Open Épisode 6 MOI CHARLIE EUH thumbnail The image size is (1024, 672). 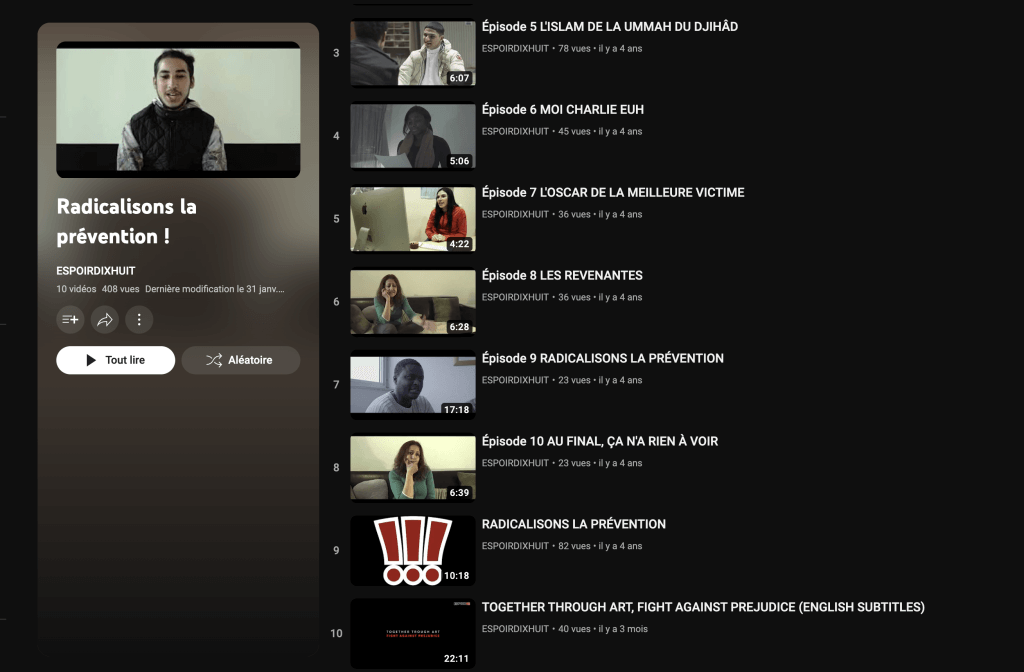pyautogui.click(x=412, y=136)
